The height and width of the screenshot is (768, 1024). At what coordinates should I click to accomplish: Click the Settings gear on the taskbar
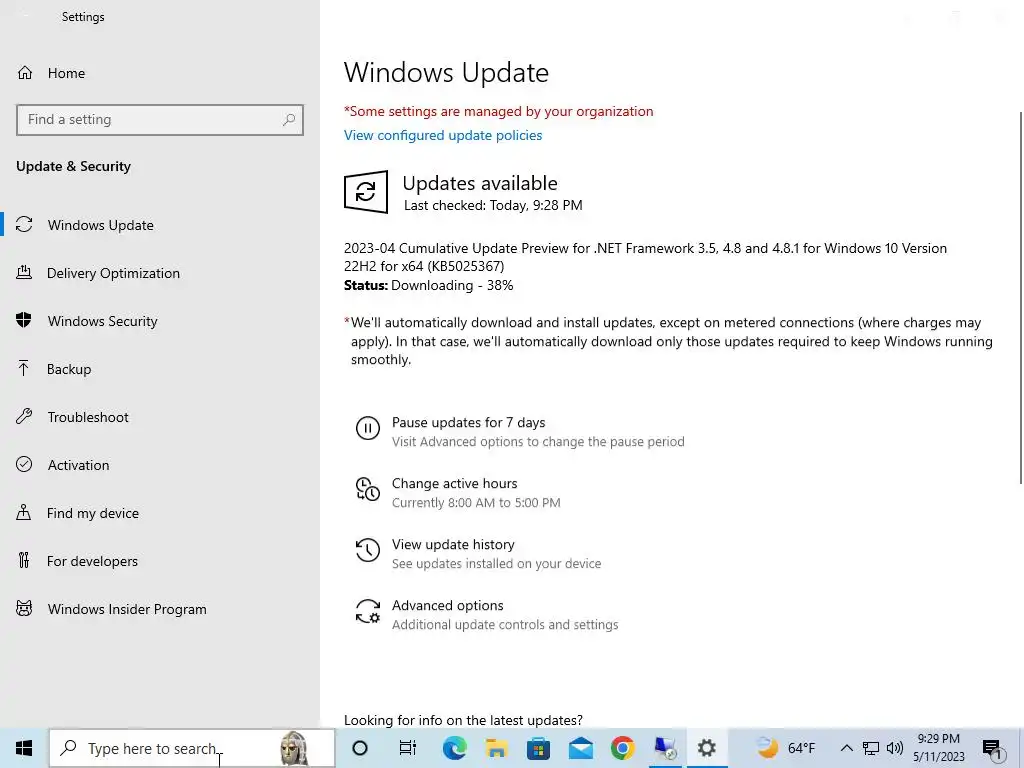[707, 748]
